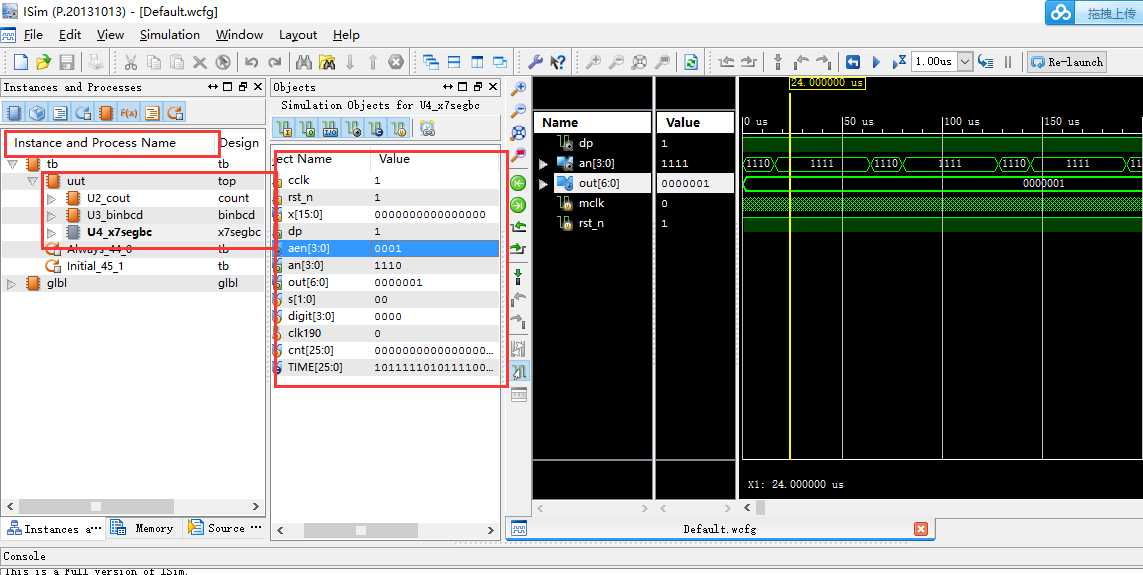Viewport: 1143px width, 575px height.
Task: Expand the U2_cout instance
Action: click(x=52, y=198)
